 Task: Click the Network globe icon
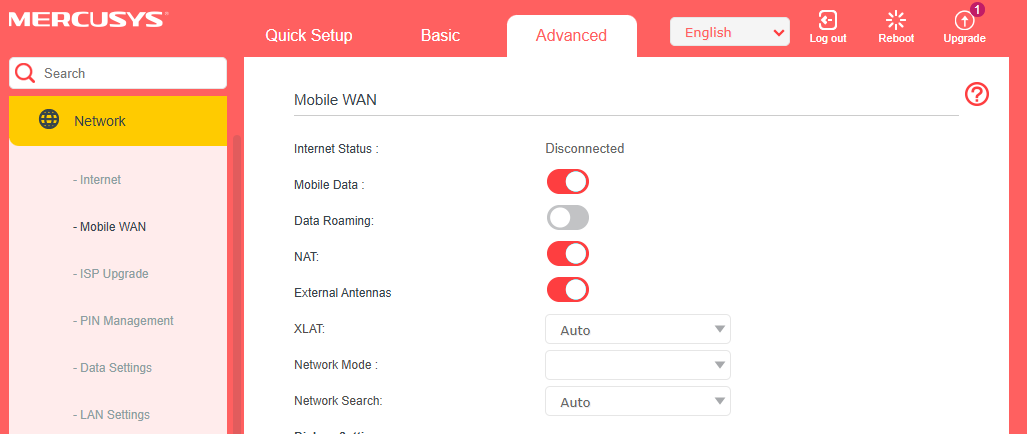(48, 120)
